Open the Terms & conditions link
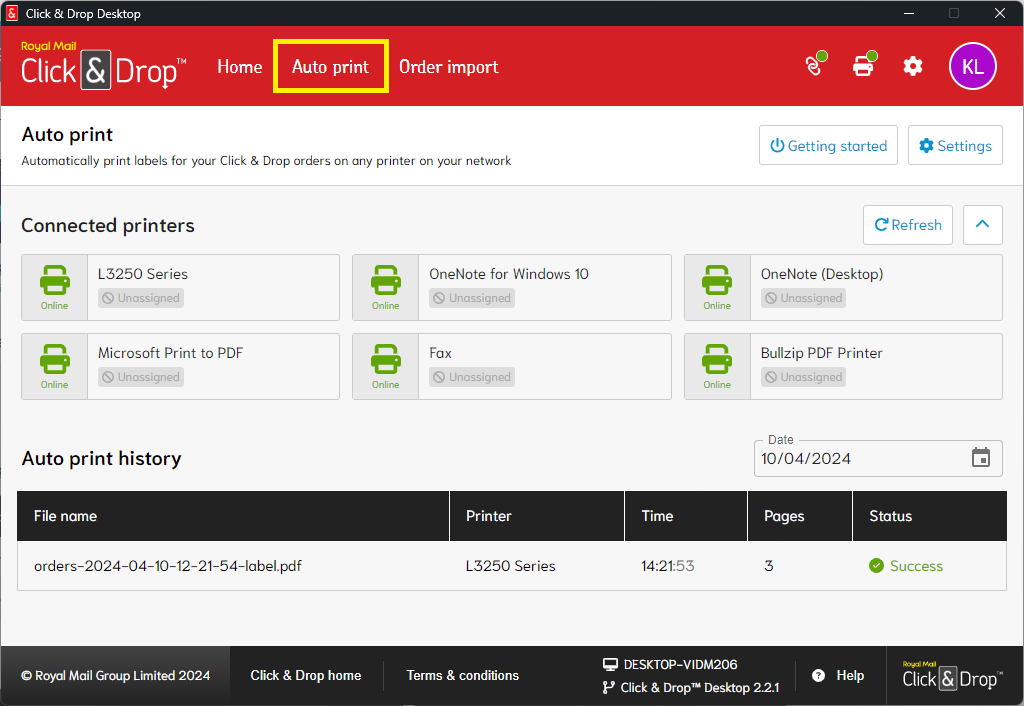 click(x=462, y=675)
